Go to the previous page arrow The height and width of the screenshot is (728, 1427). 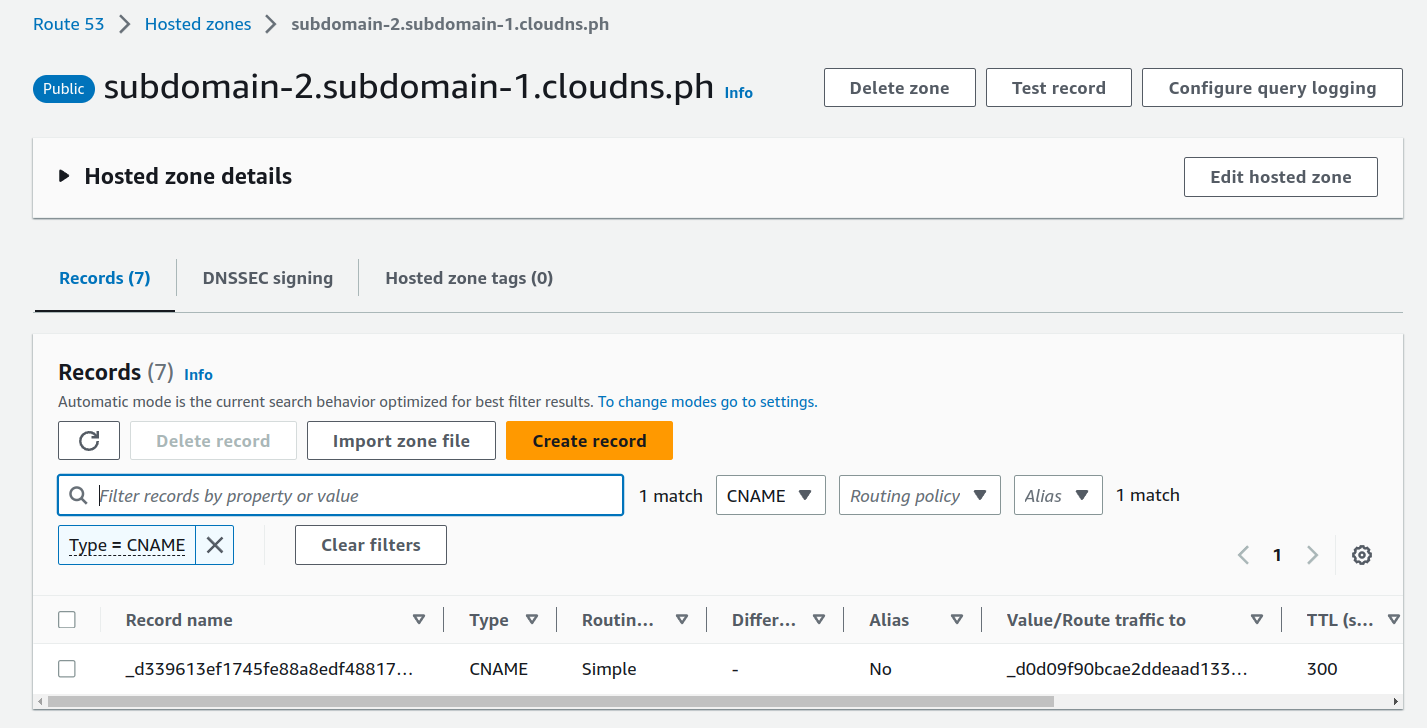1243,555
